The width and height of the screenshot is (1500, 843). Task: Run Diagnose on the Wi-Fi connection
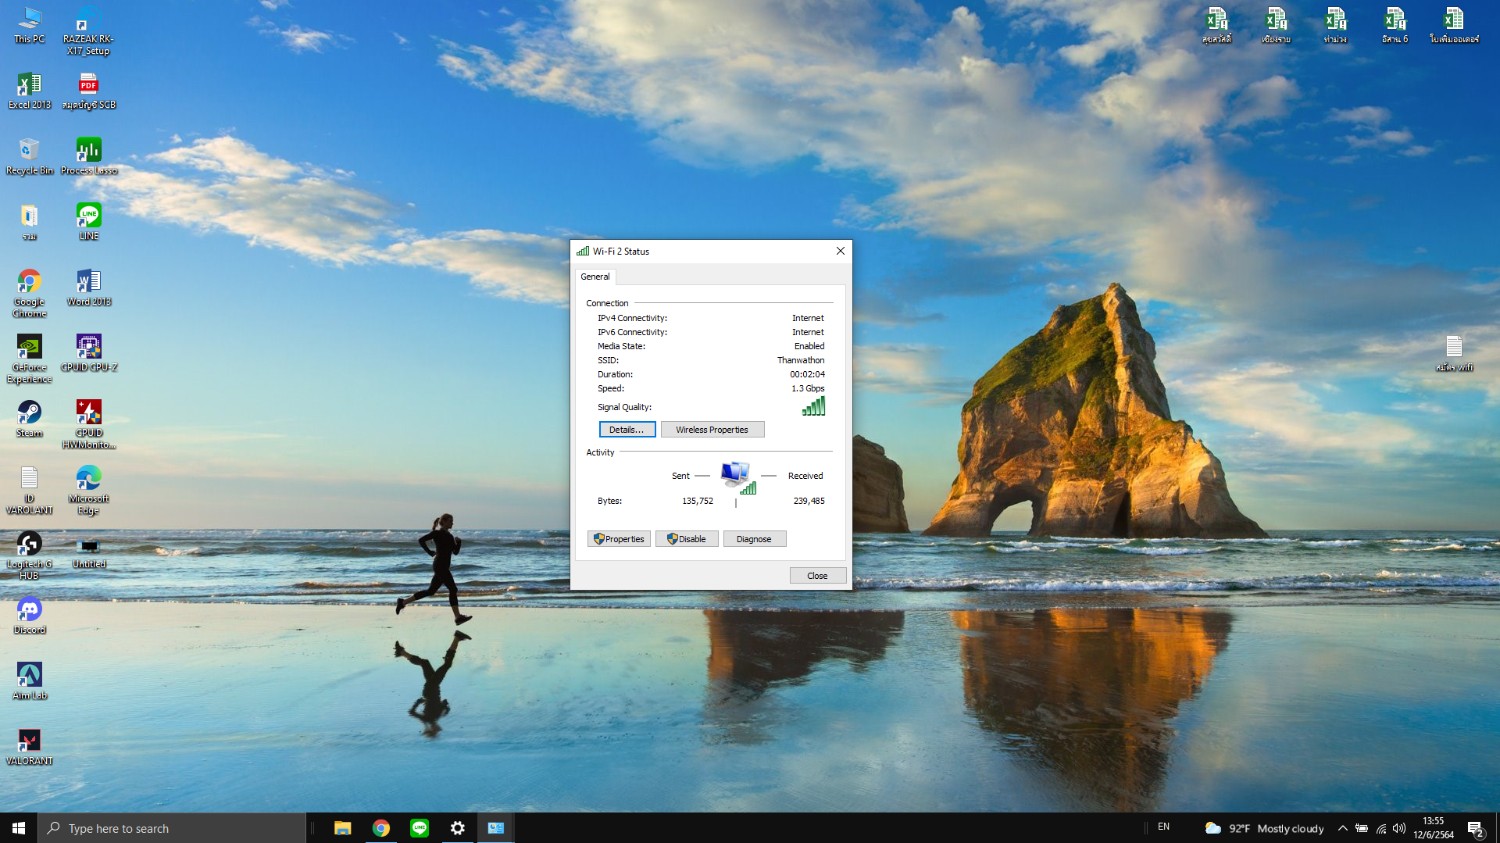pyautogui.click(x=754, y=539)
